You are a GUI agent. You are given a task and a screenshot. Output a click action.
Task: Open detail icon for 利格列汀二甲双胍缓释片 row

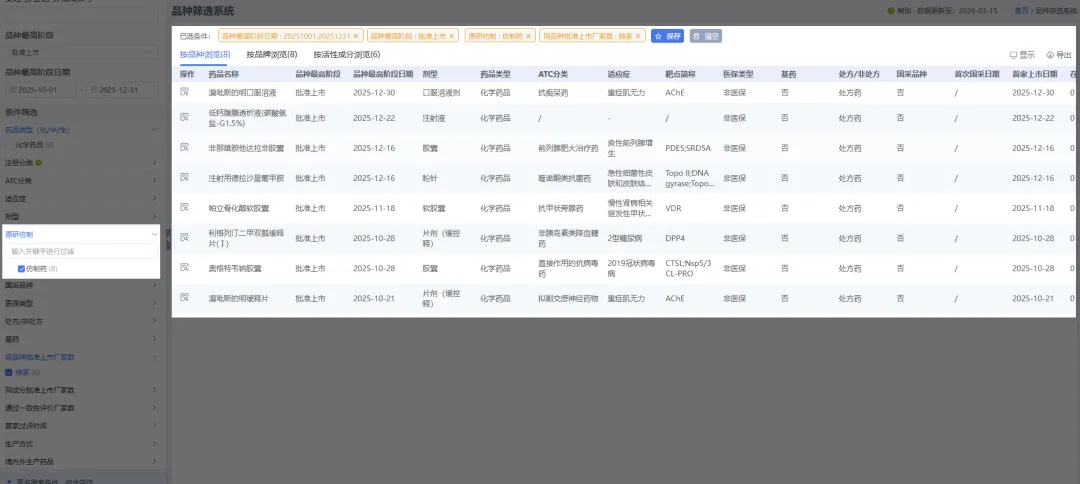tap(184, 237)
